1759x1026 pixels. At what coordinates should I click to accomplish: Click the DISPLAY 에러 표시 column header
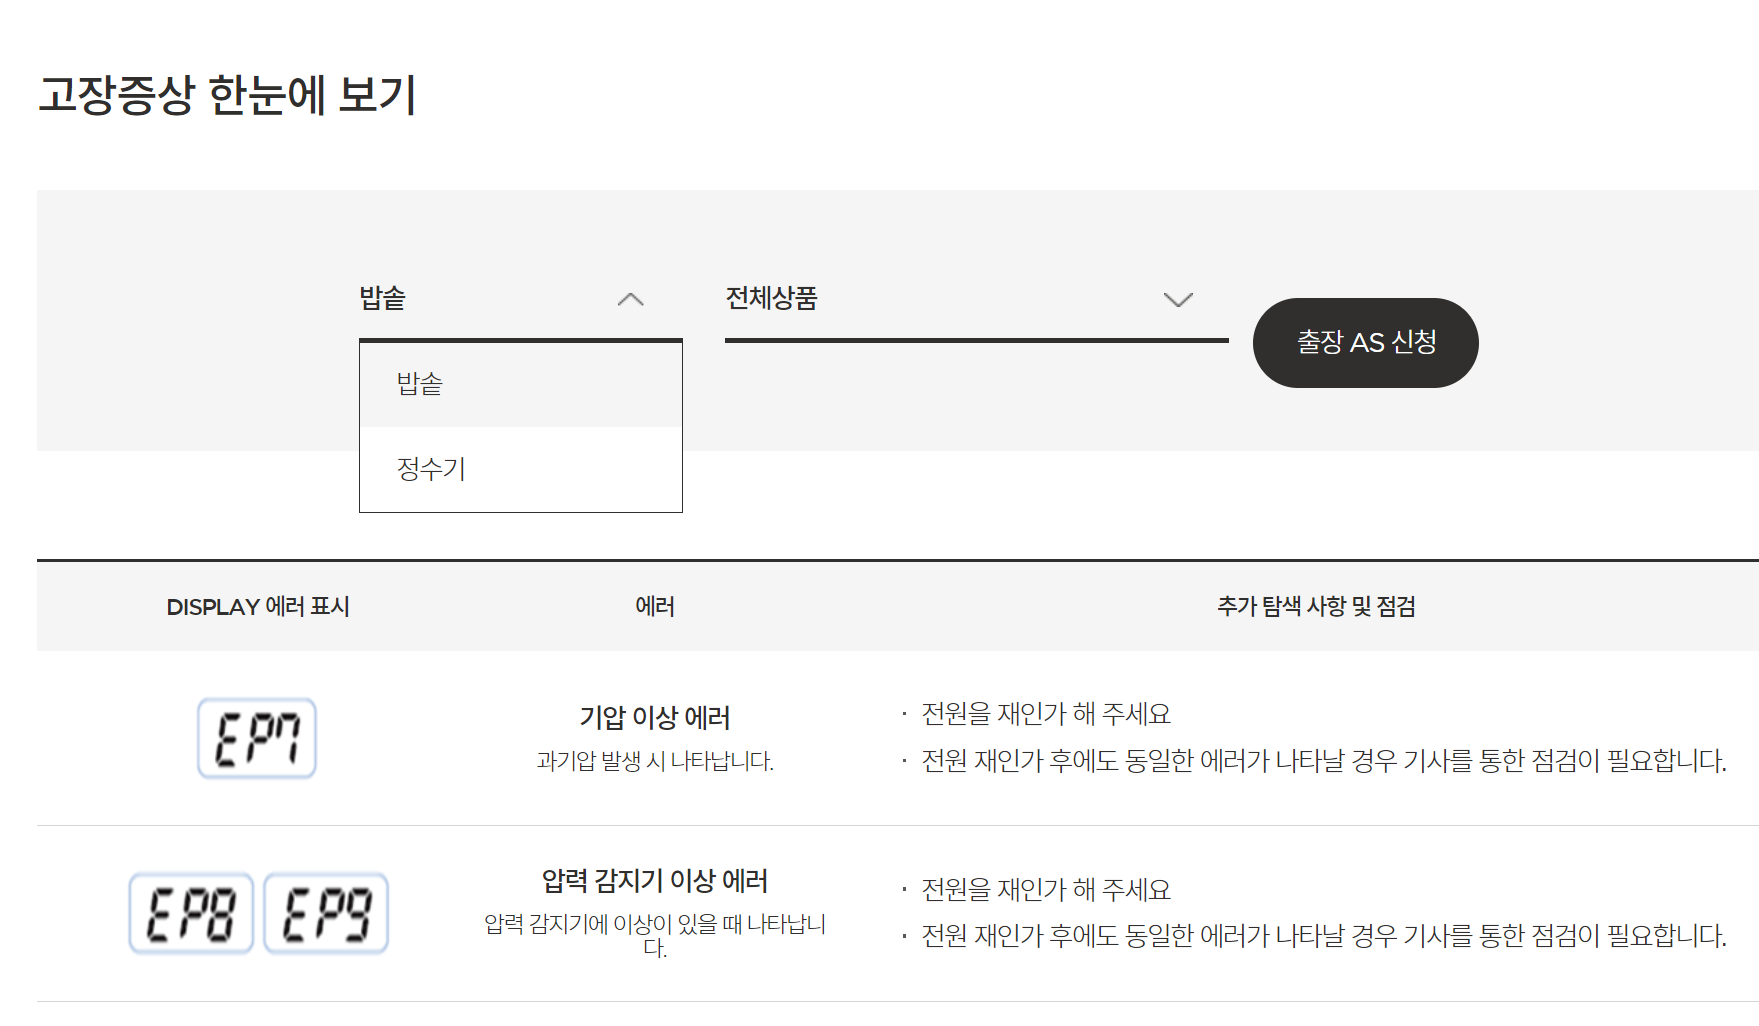(x=258, y=606)
